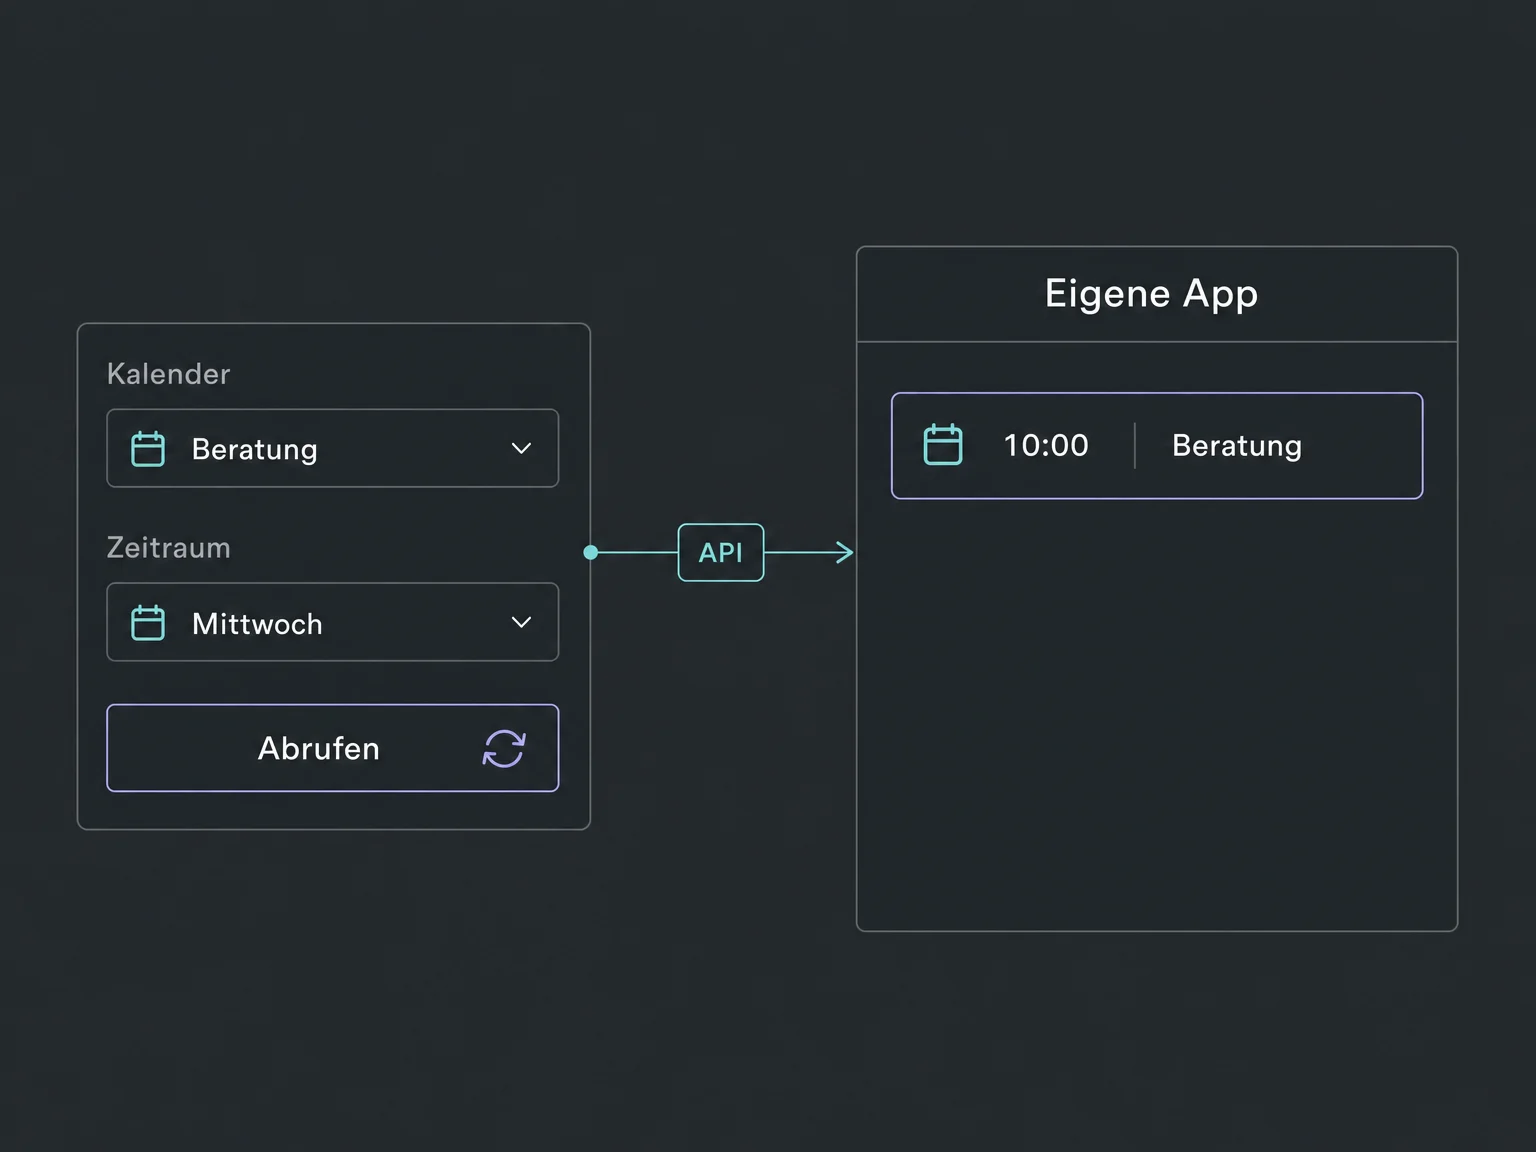Expand the Beratung dropdown chevron
The image size is (1536, 1152).
pos(521,448)
